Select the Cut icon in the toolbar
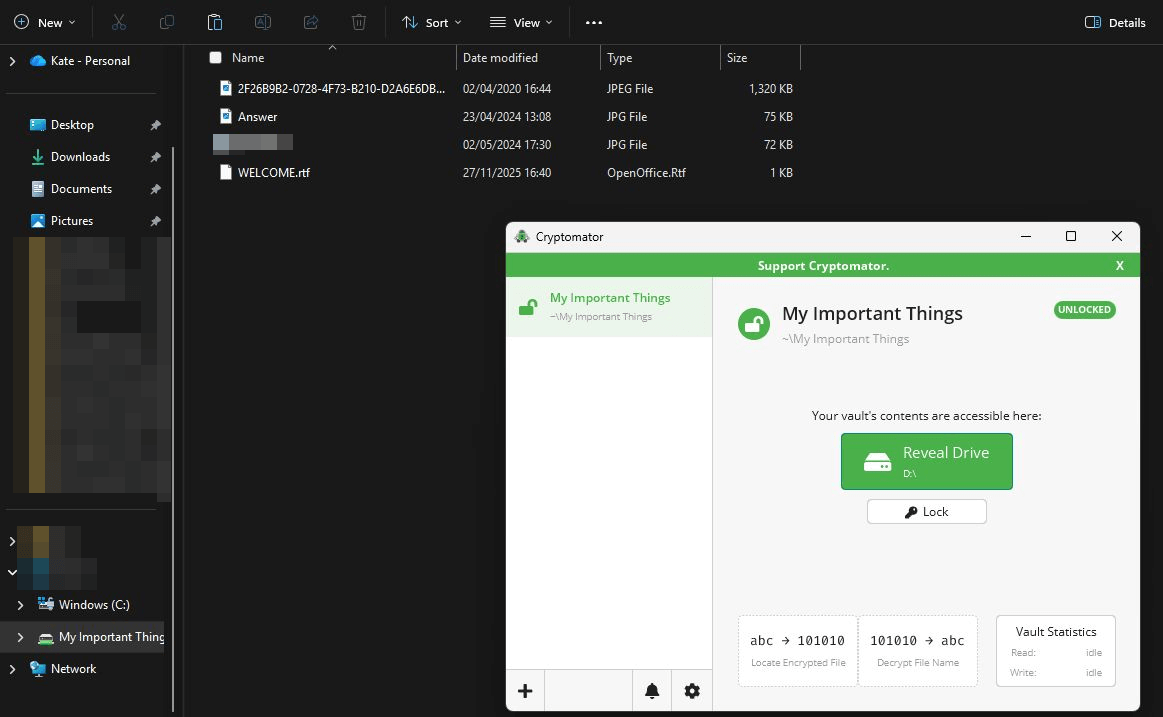The width and height of the screenshot is (1163, 717). point(117,21)
